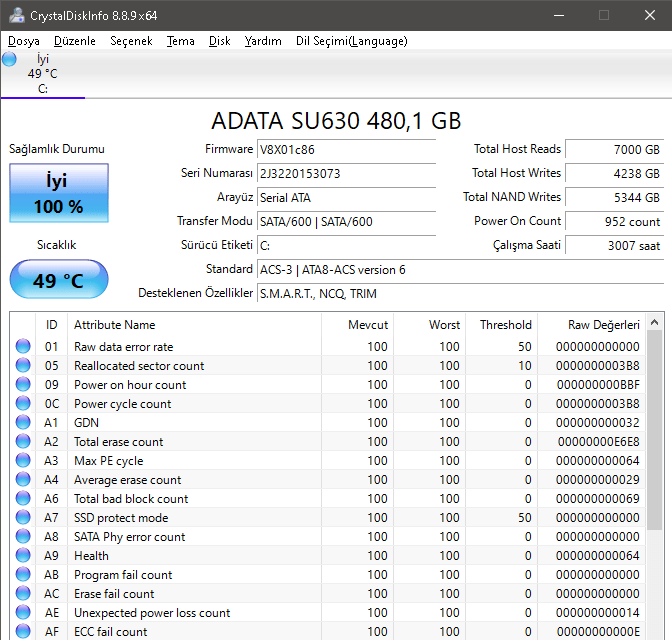Click the İyi 100 % health status button

coord(59,193)
